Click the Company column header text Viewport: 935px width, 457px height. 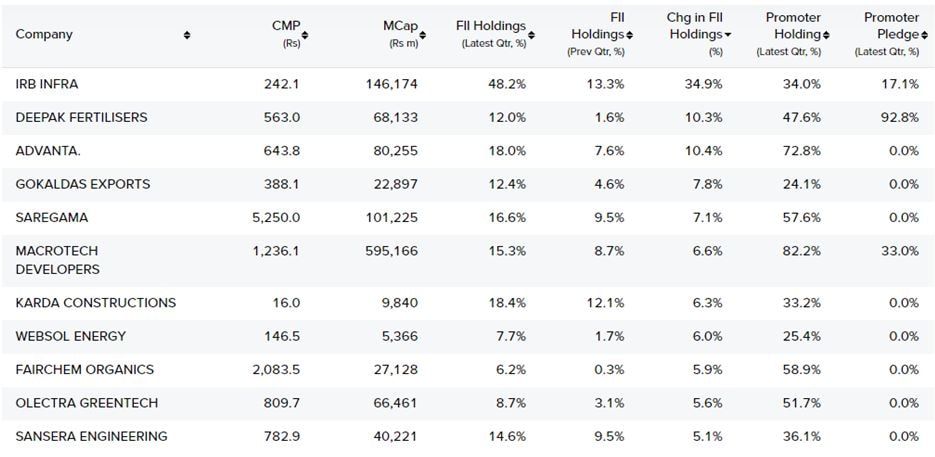coord(44,35)
